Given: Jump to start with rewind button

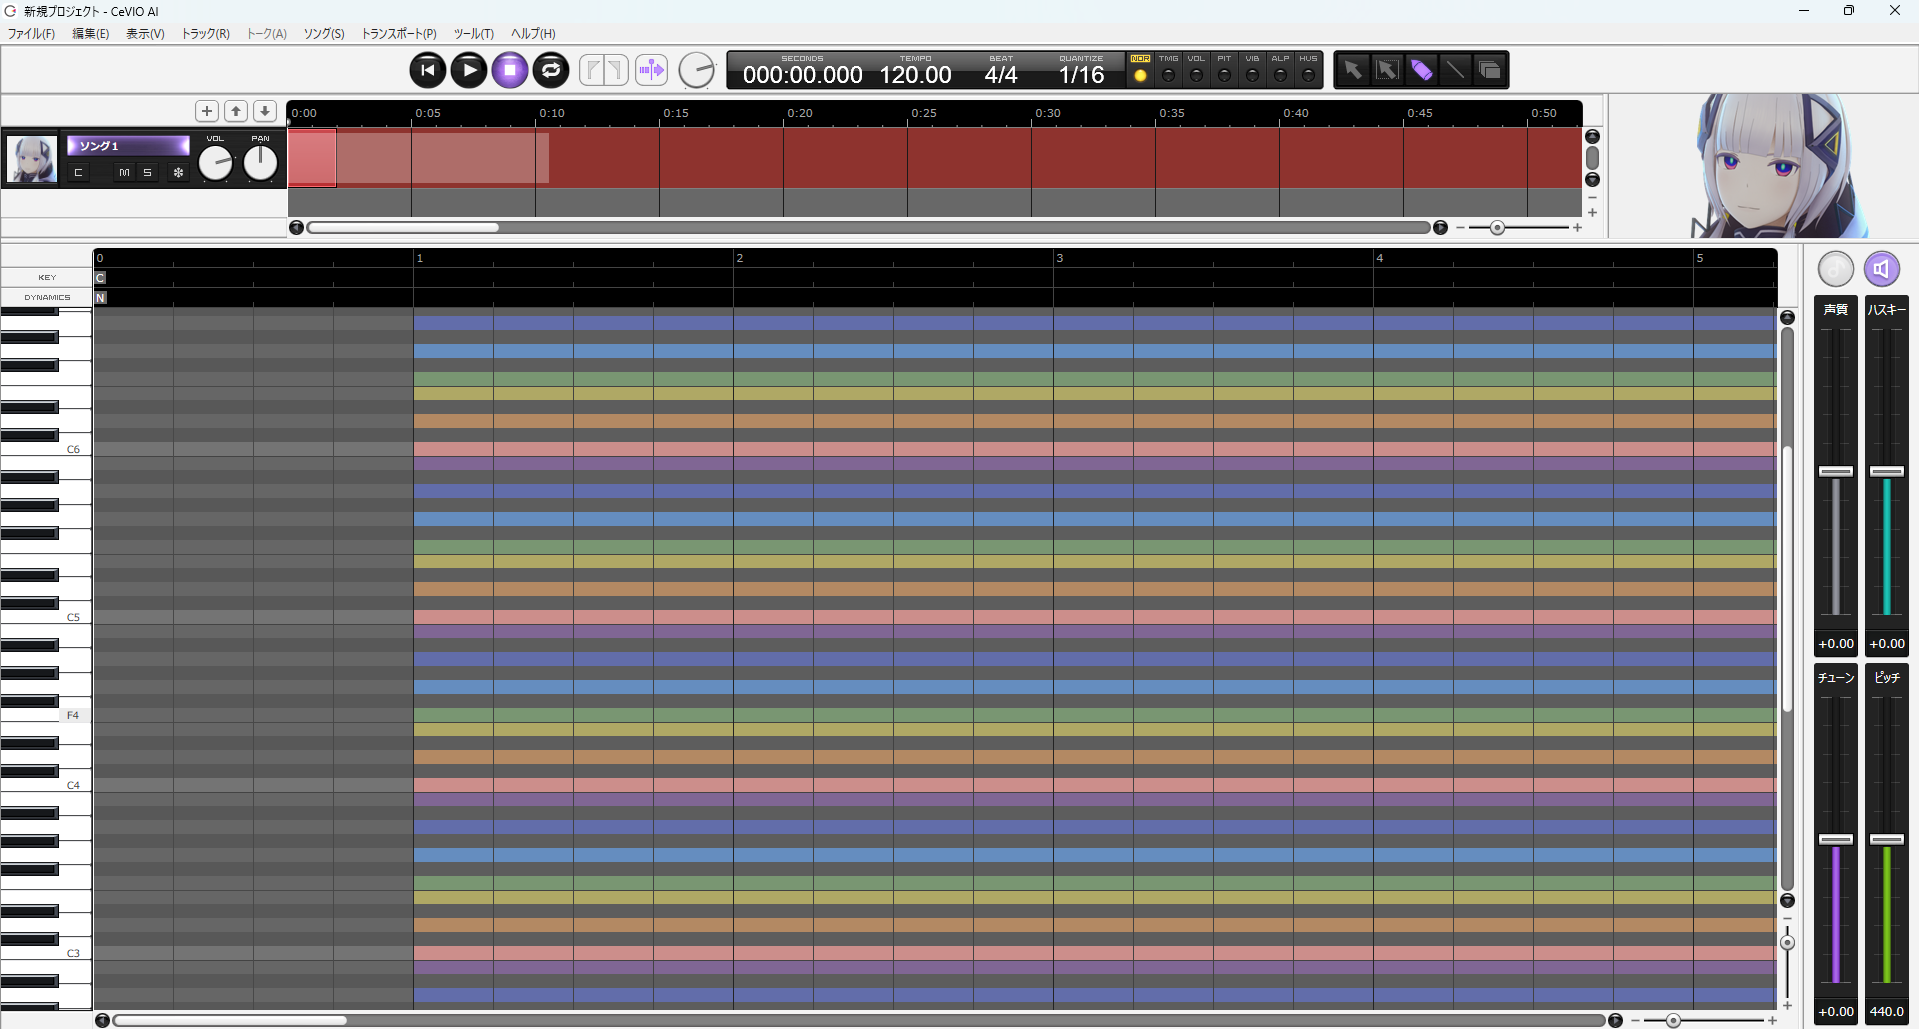Looking at the screenshot, I should [428, 70].
